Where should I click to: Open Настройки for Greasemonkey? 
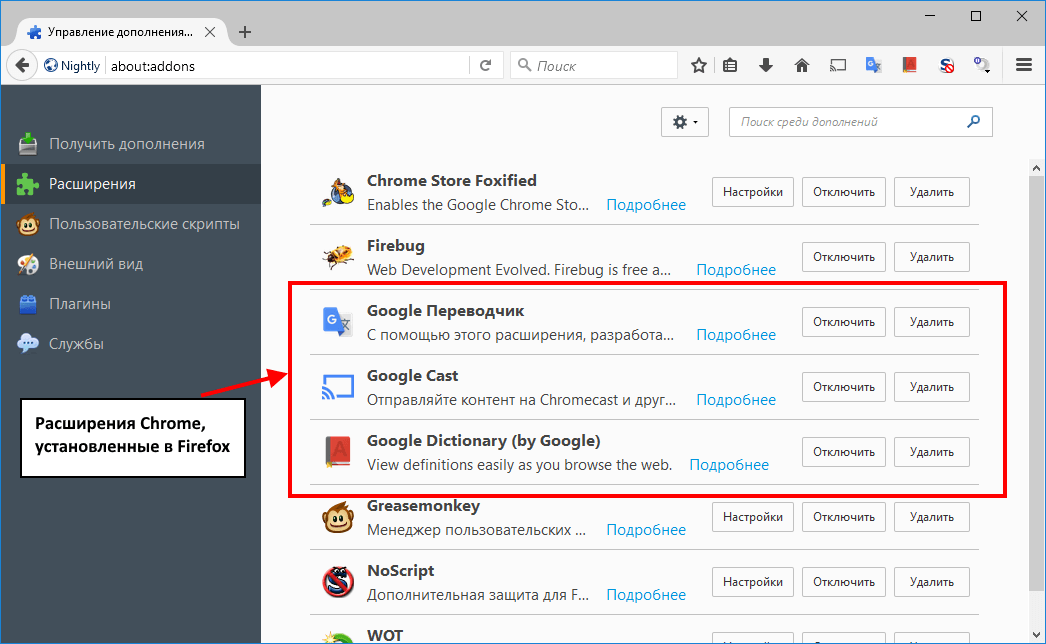coord(752,516)
